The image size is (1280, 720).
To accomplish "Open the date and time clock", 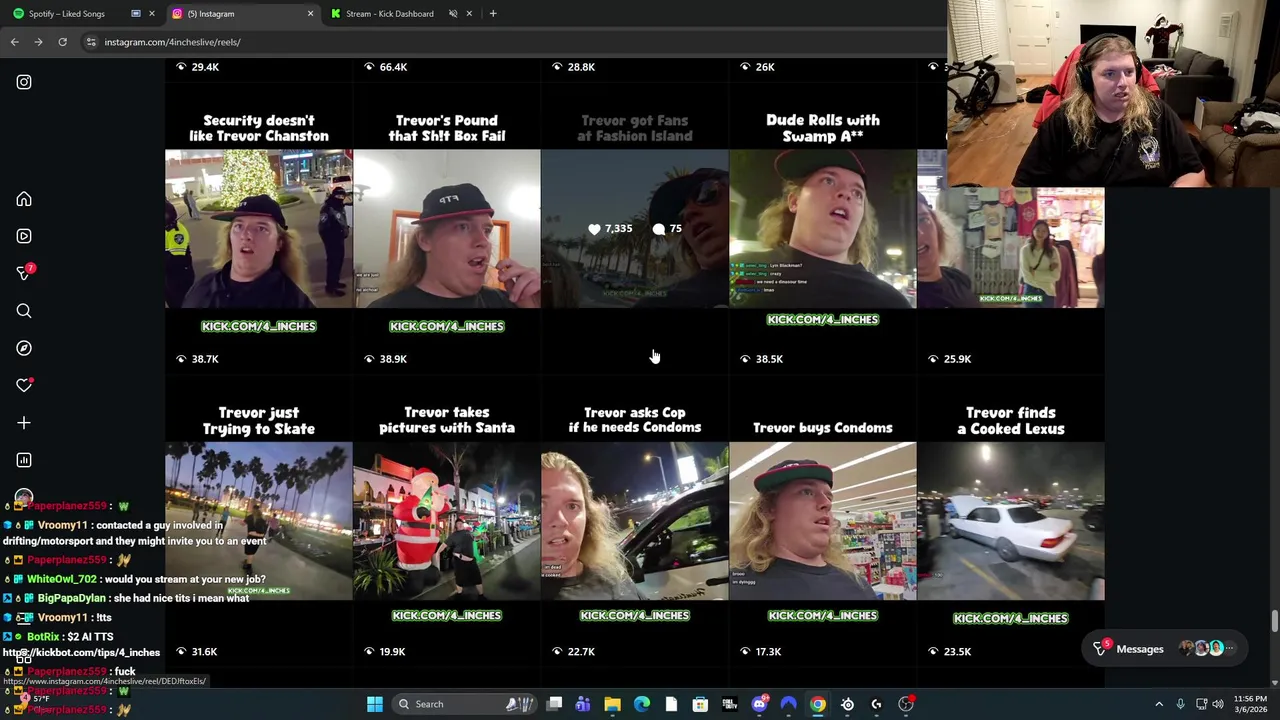I will [1250, 704].
